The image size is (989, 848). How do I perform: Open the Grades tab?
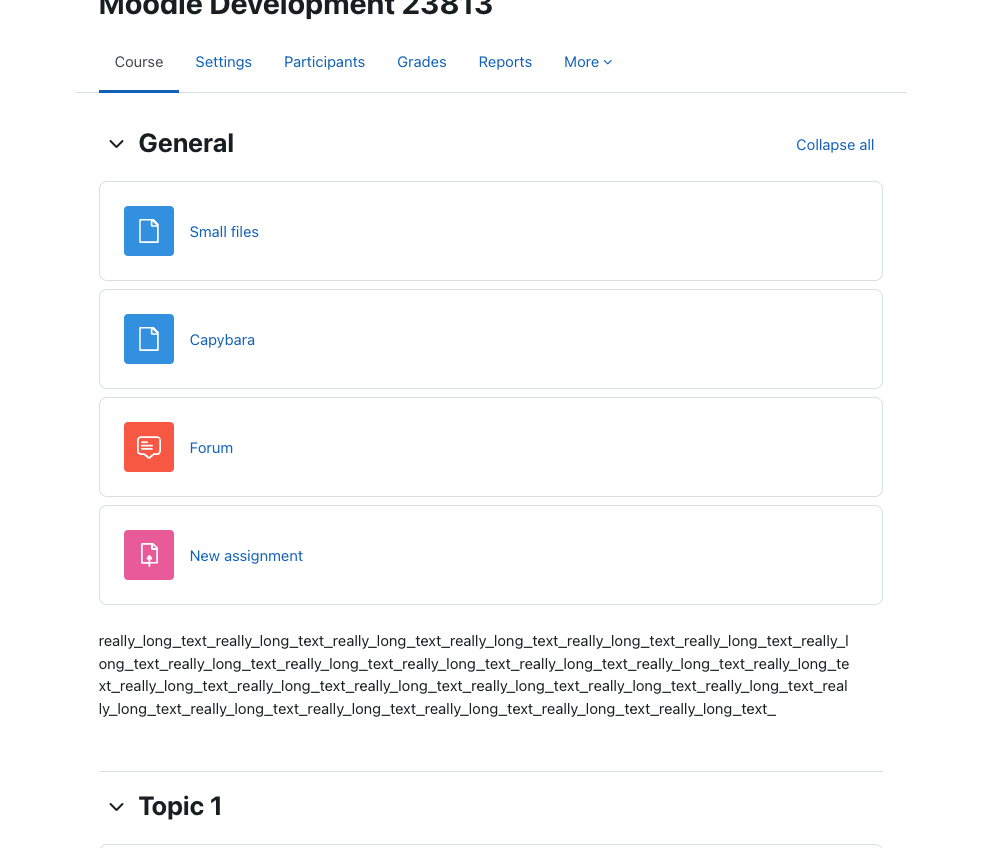click(421, 62)
